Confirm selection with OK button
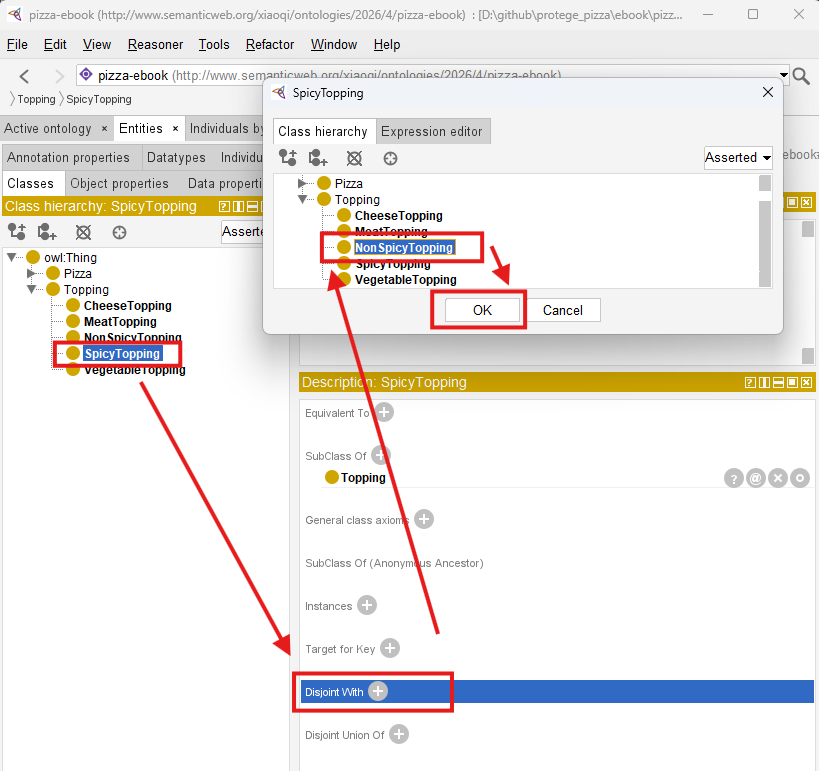This screenshot has height=771, width=819. click(482, 310)
